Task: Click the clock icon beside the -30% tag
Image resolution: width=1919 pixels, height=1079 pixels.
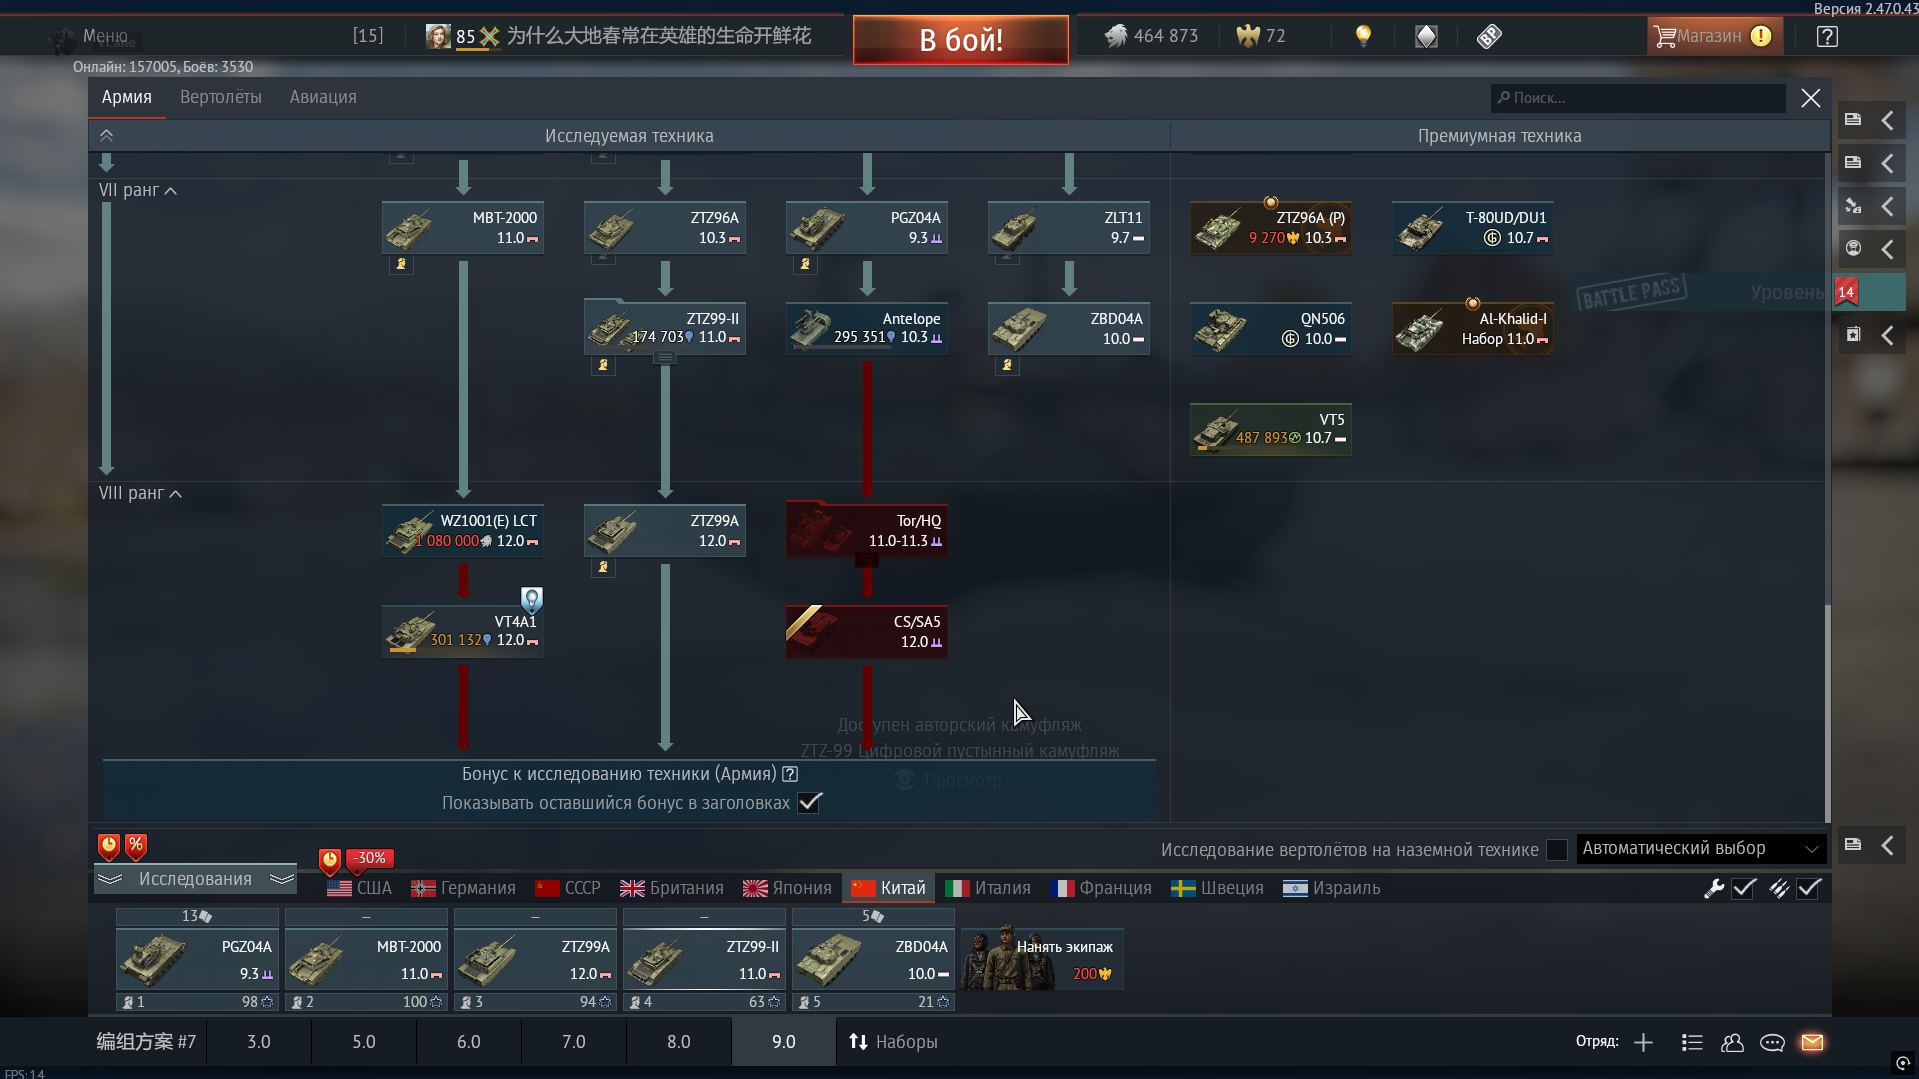Action: point(330,860)
